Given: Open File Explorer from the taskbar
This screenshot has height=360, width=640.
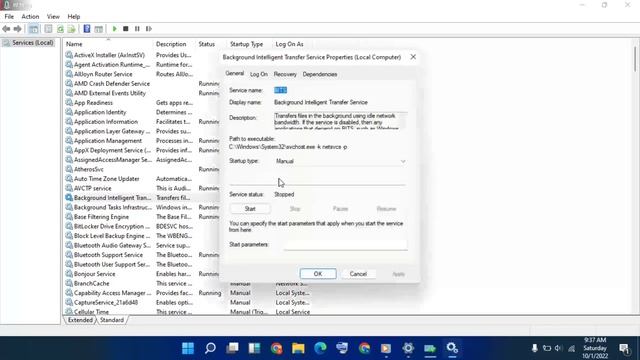Looking at the screenshot, I should point(298,348).
